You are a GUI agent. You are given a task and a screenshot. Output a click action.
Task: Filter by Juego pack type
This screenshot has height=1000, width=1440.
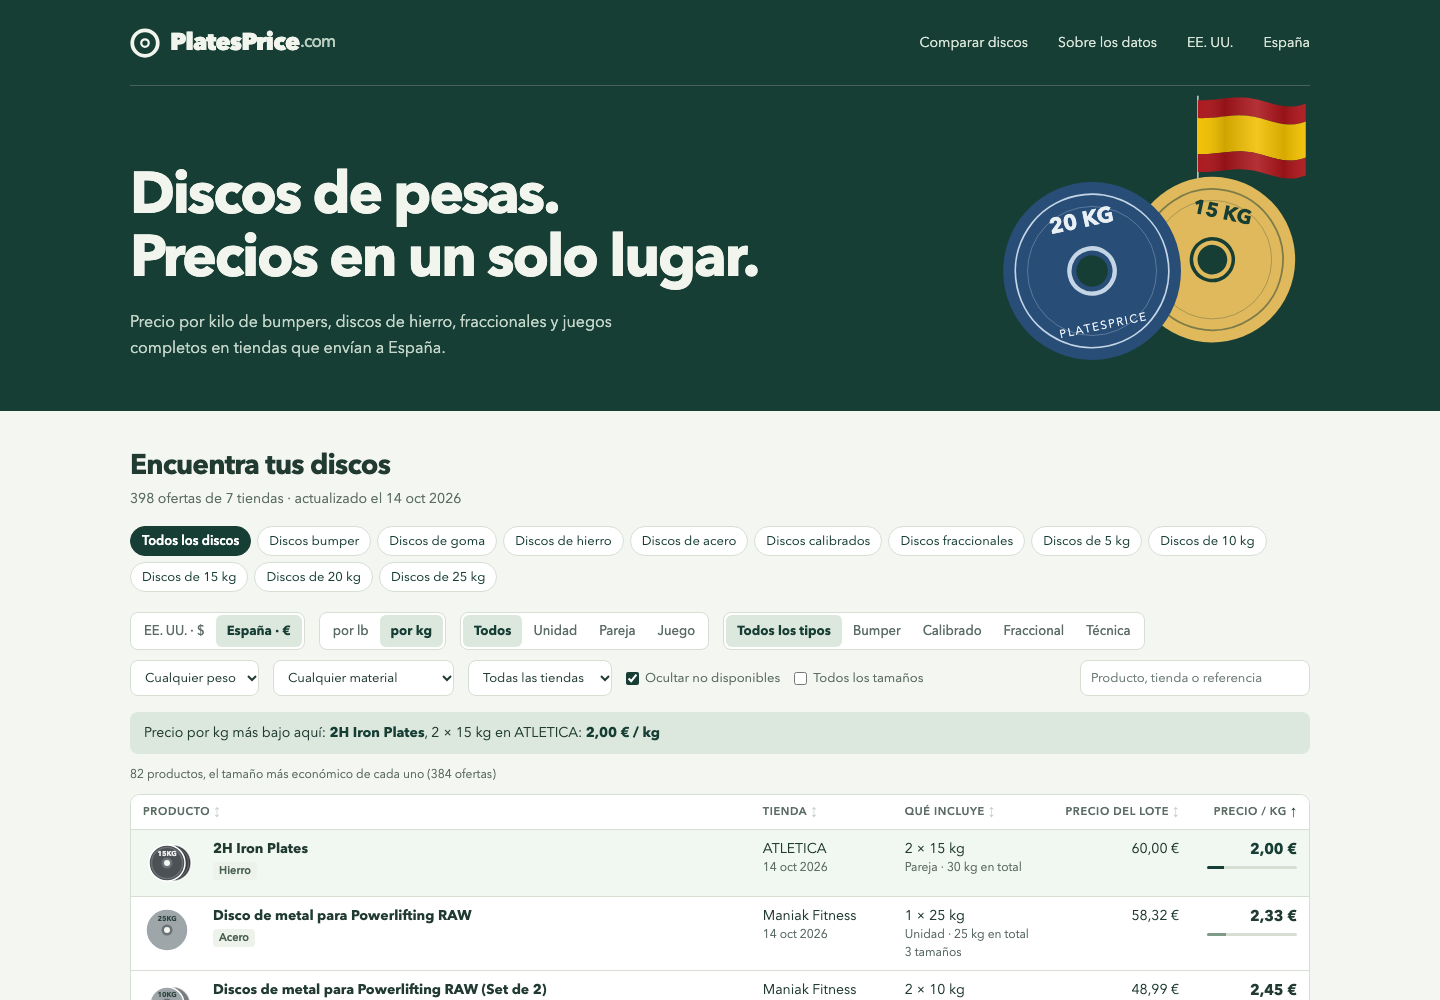(676, 631)
